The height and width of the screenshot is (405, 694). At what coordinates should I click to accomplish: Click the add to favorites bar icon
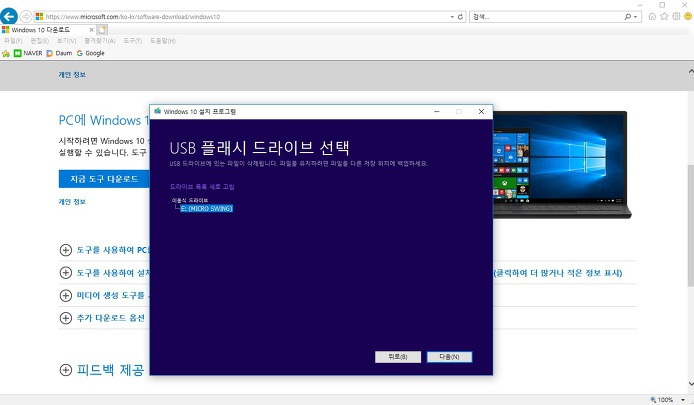point(6,53)
